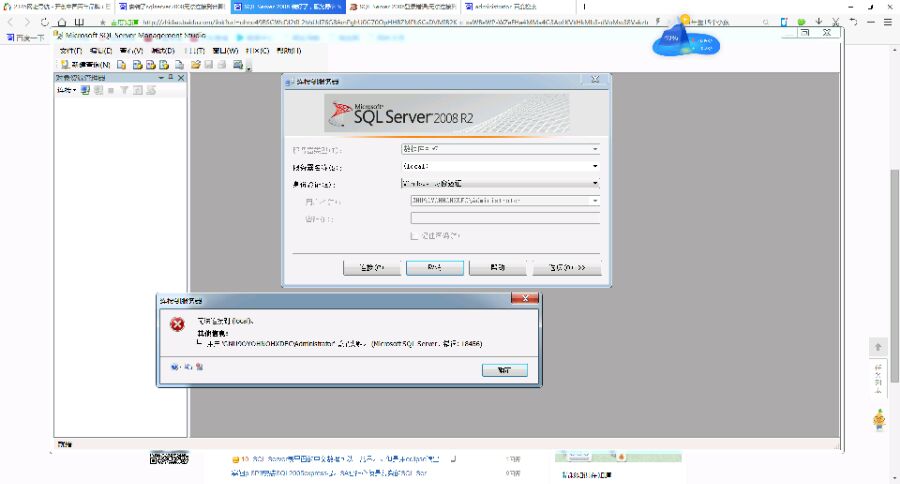This screenshot has width=900, height=484.
Task: Click the Options >> button
Action: 567,268
